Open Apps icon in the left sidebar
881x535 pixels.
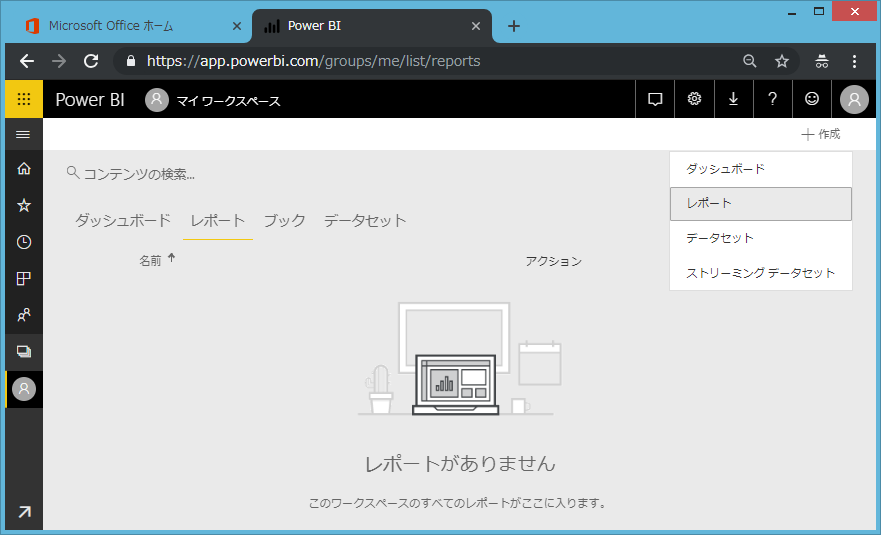tap(24, 278)
